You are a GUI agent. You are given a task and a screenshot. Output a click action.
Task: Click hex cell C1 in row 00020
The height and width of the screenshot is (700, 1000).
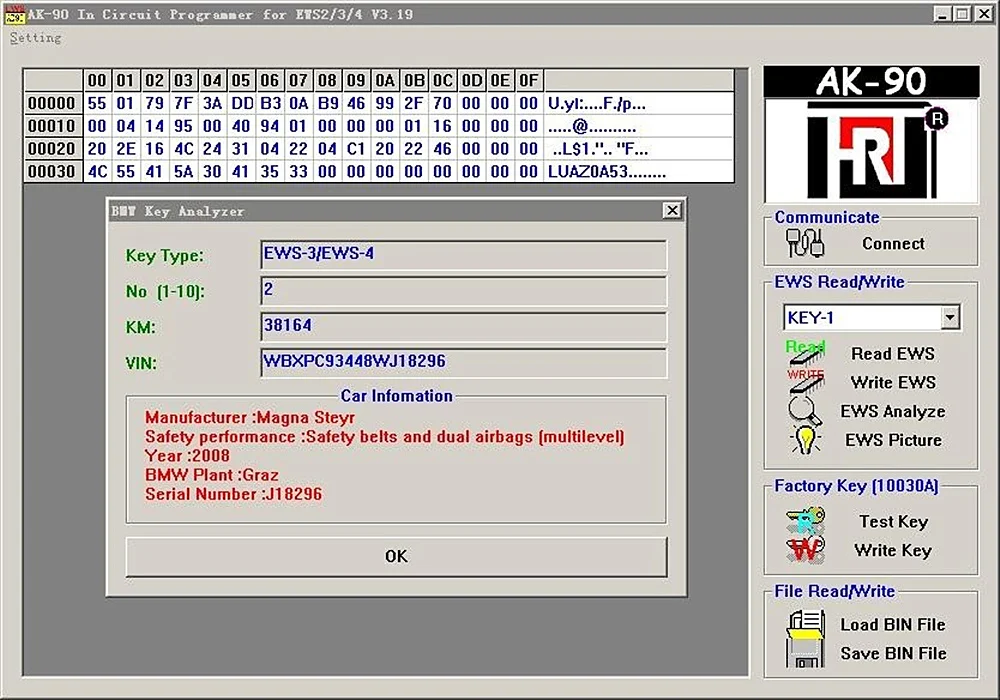[x=356, y=149]
